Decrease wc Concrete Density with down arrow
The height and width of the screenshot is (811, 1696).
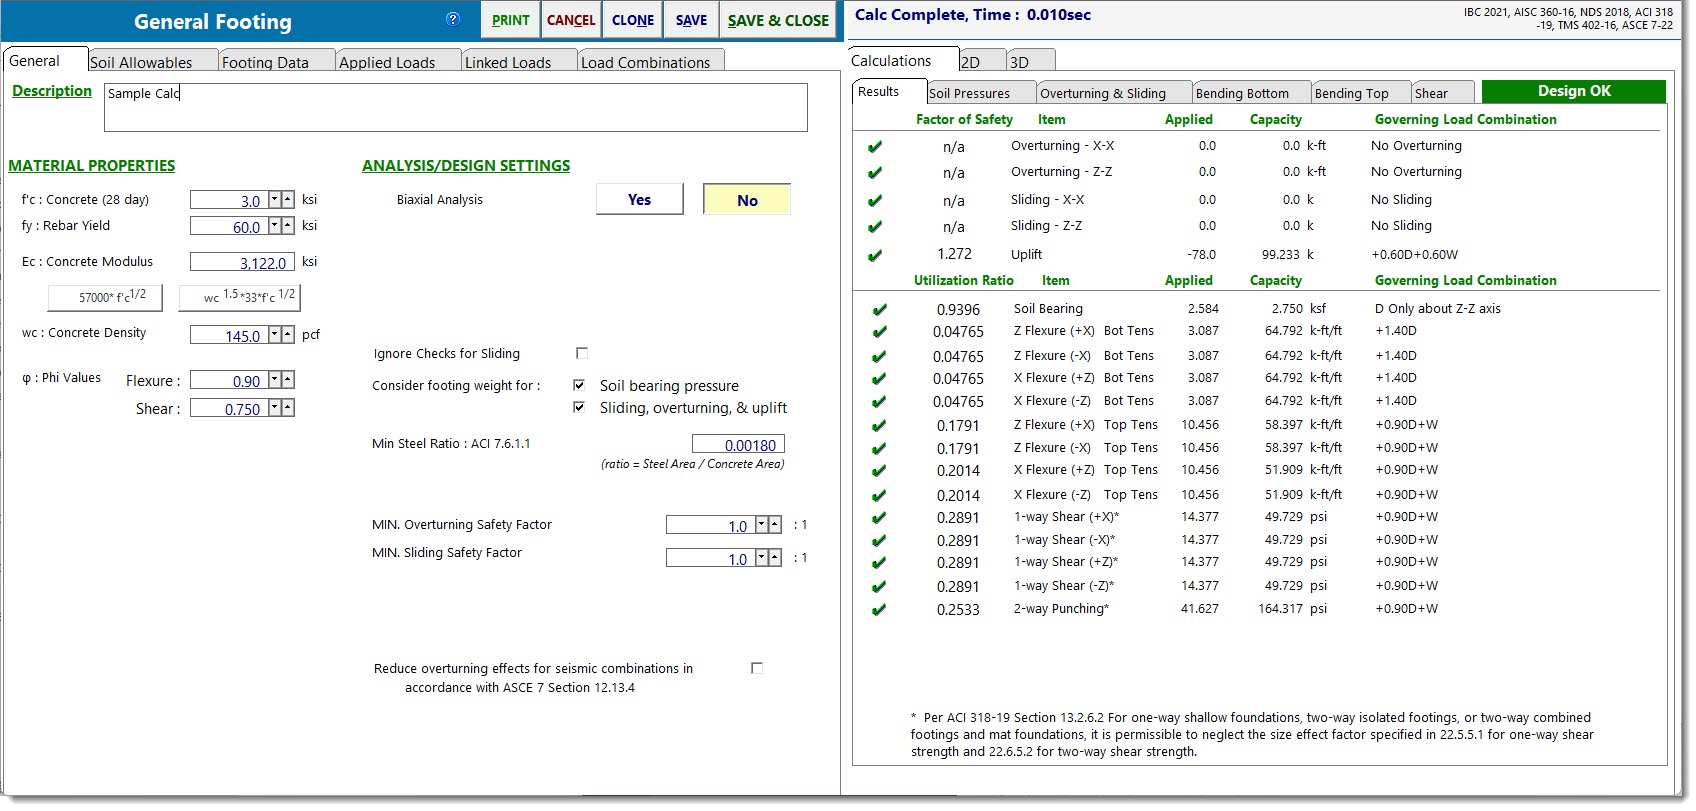(x=274, y=335)
